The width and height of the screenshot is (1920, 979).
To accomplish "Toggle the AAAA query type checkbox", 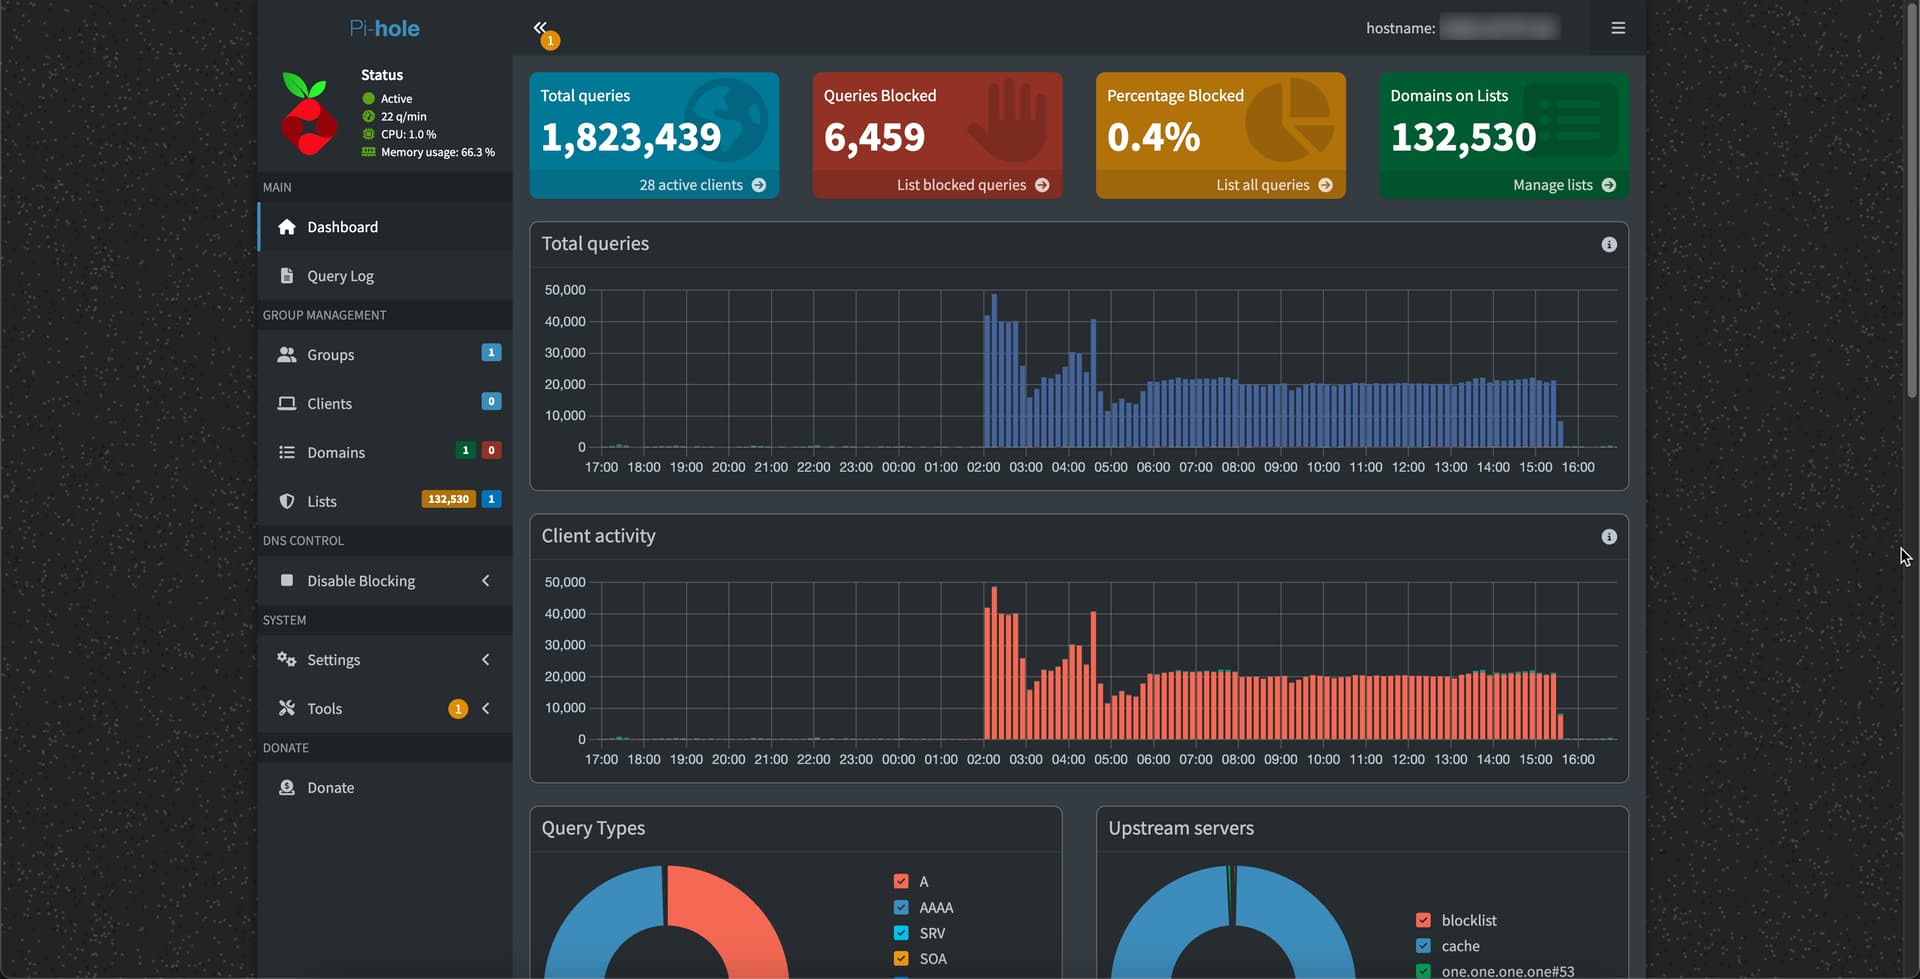I will pos(901,907).
